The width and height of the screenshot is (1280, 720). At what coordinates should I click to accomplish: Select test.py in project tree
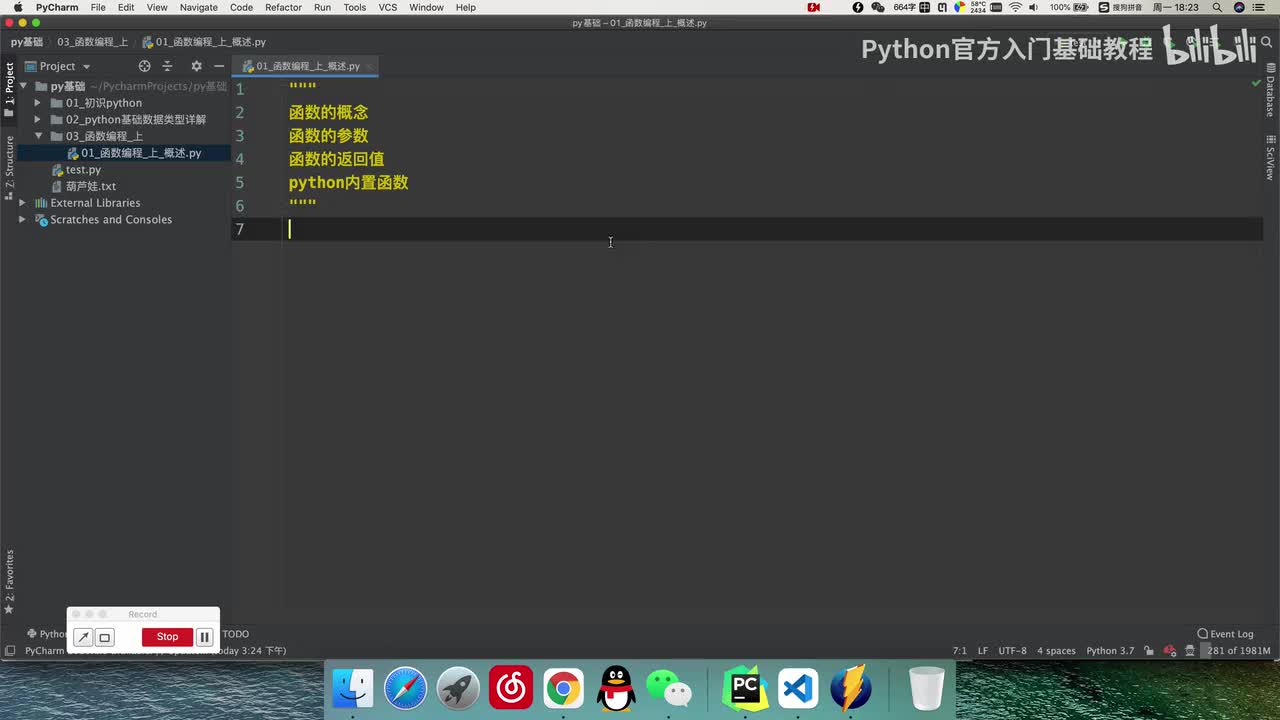pyautogui.click(x=83, y=170)
